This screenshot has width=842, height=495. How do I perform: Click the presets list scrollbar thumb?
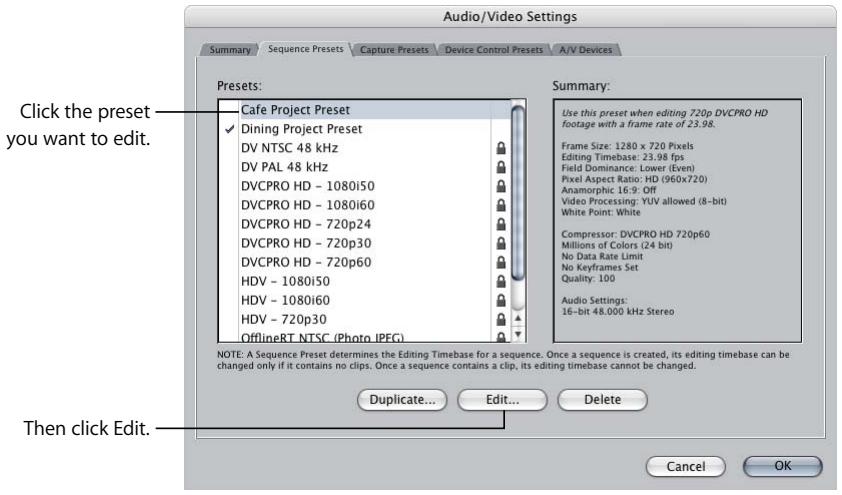coord(518,192)
